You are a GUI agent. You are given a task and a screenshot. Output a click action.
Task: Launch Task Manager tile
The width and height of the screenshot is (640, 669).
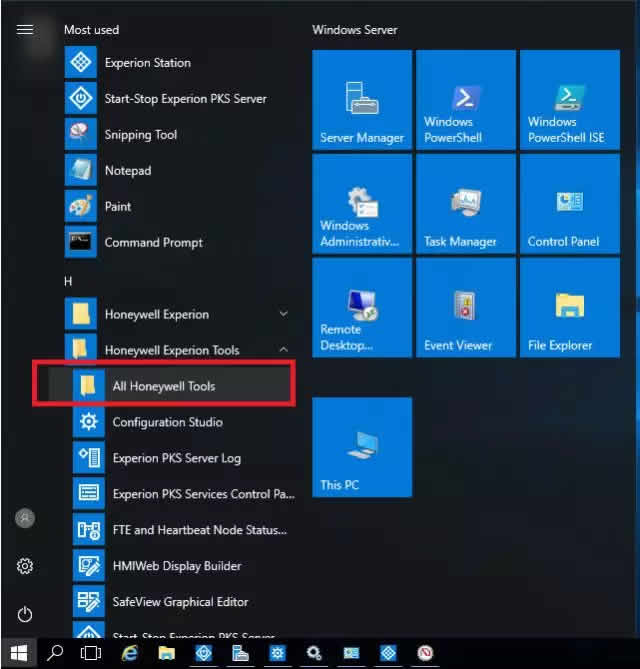pos(465,204)
